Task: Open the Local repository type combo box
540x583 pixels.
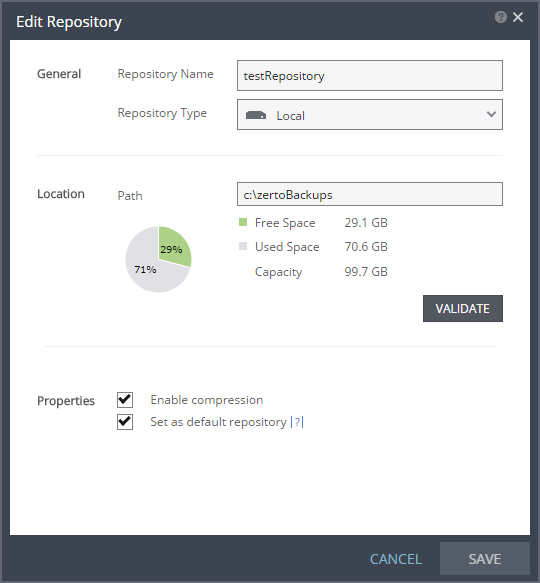Action: (370, 115)
